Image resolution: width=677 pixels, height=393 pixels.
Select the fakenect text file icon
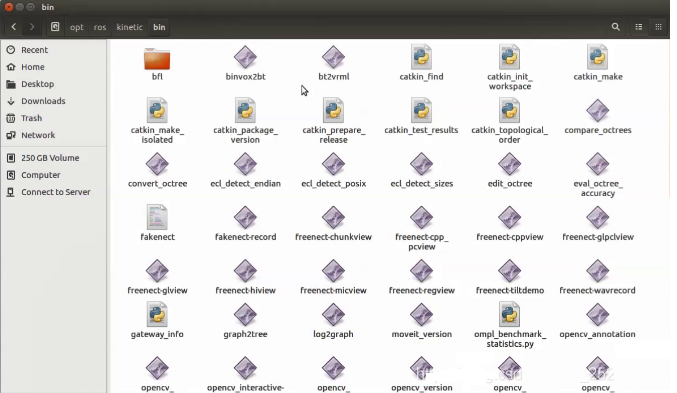pyautogui.click(x=157, y=217)
